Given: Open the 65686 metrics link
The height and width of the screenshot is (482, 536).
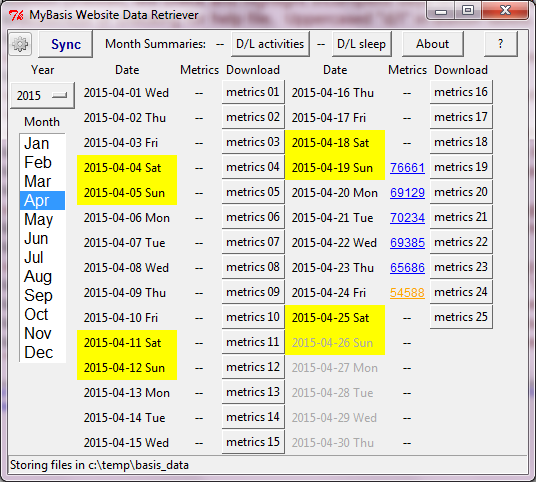Looking at the screenshot, I should (407, 268).
